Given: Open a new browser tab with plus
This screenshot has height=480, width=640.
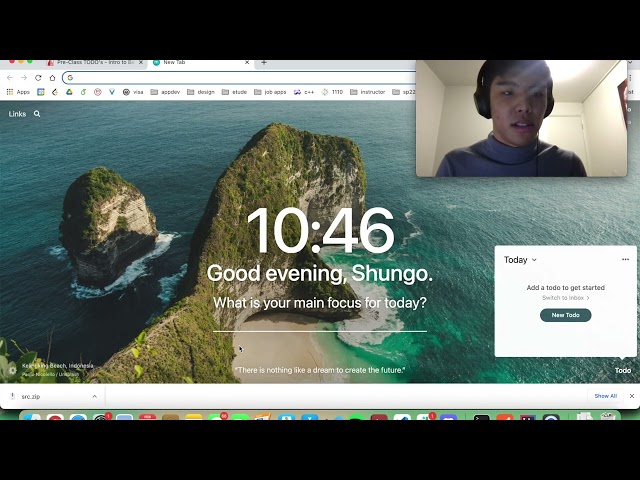Looking at the screenshot, I should click(264, 62).
